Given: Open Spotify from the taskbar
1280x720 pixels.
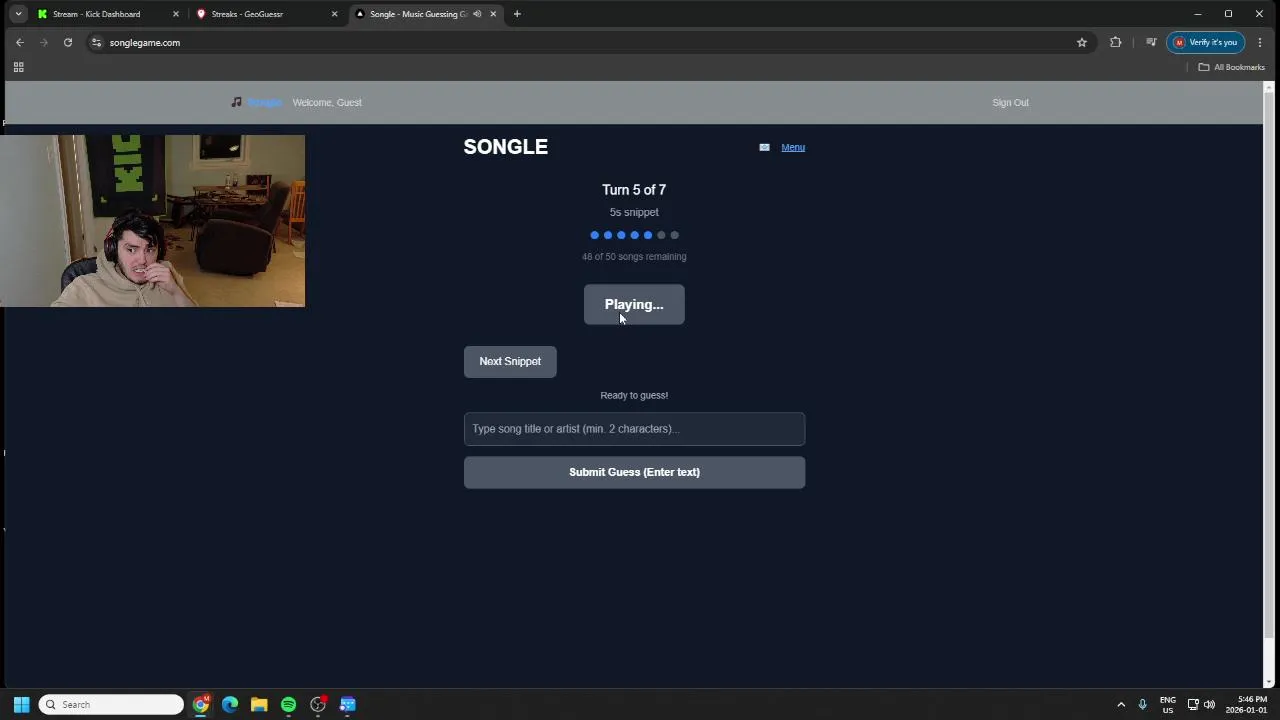Looking at the screenshot, I should [288, 704].
